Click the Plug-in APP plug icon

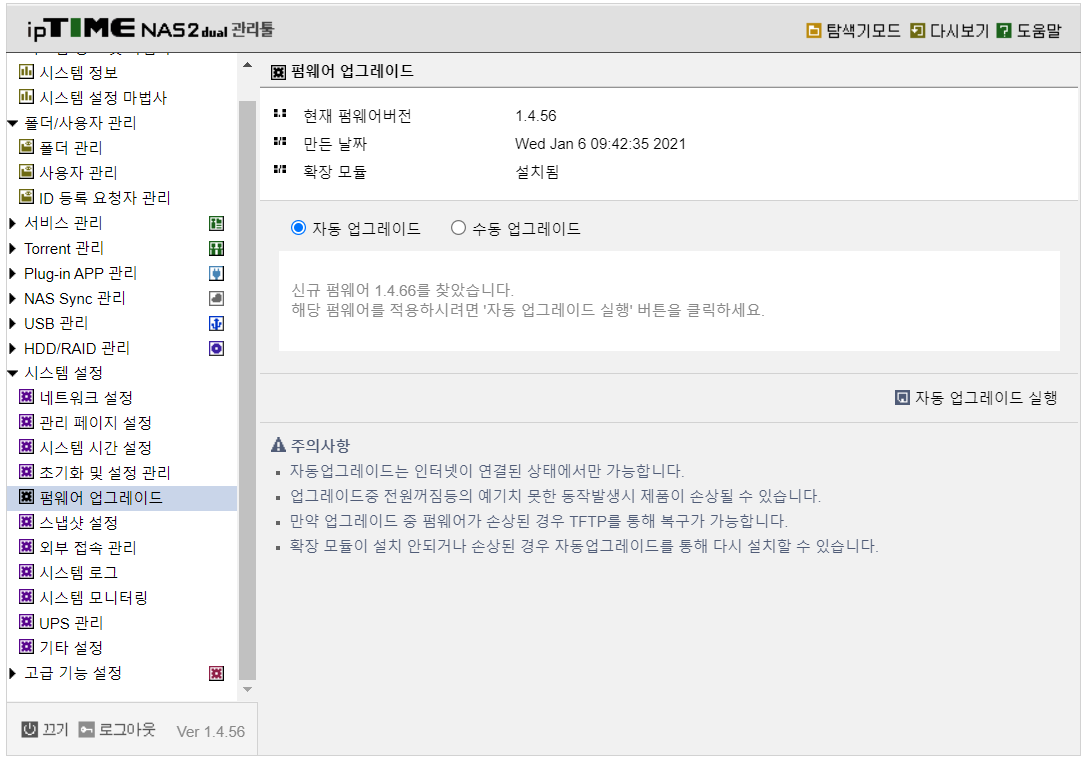pyautogui.click(x=217, y=273)
